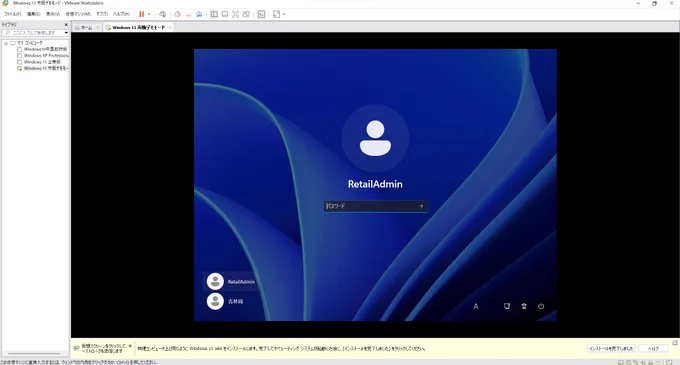
Task: Open network icon on login screen
Action: click(x=507, y=306)
